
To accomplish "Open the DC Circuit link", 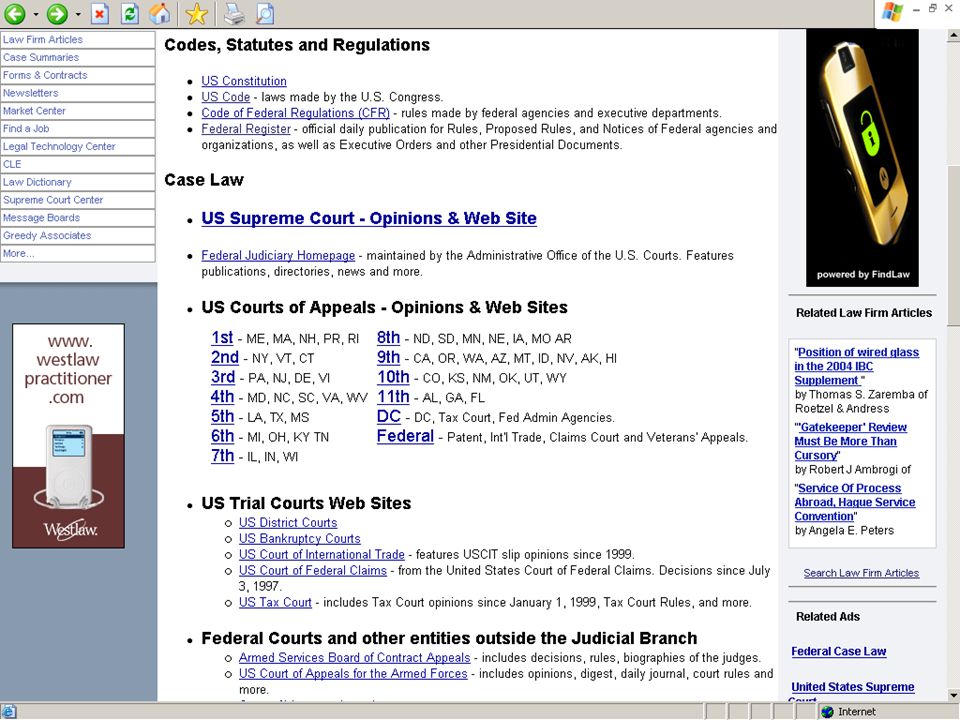I will point(388,416).
